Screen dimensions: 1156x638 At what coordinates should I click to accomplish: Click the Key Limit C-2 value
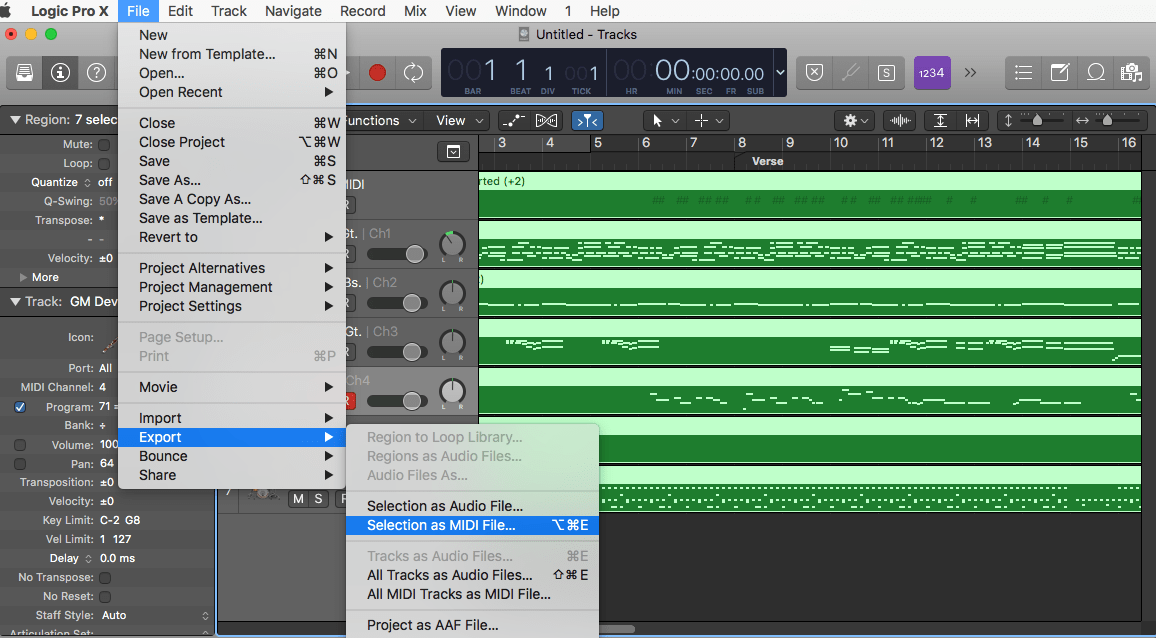[x=110, y=520]
